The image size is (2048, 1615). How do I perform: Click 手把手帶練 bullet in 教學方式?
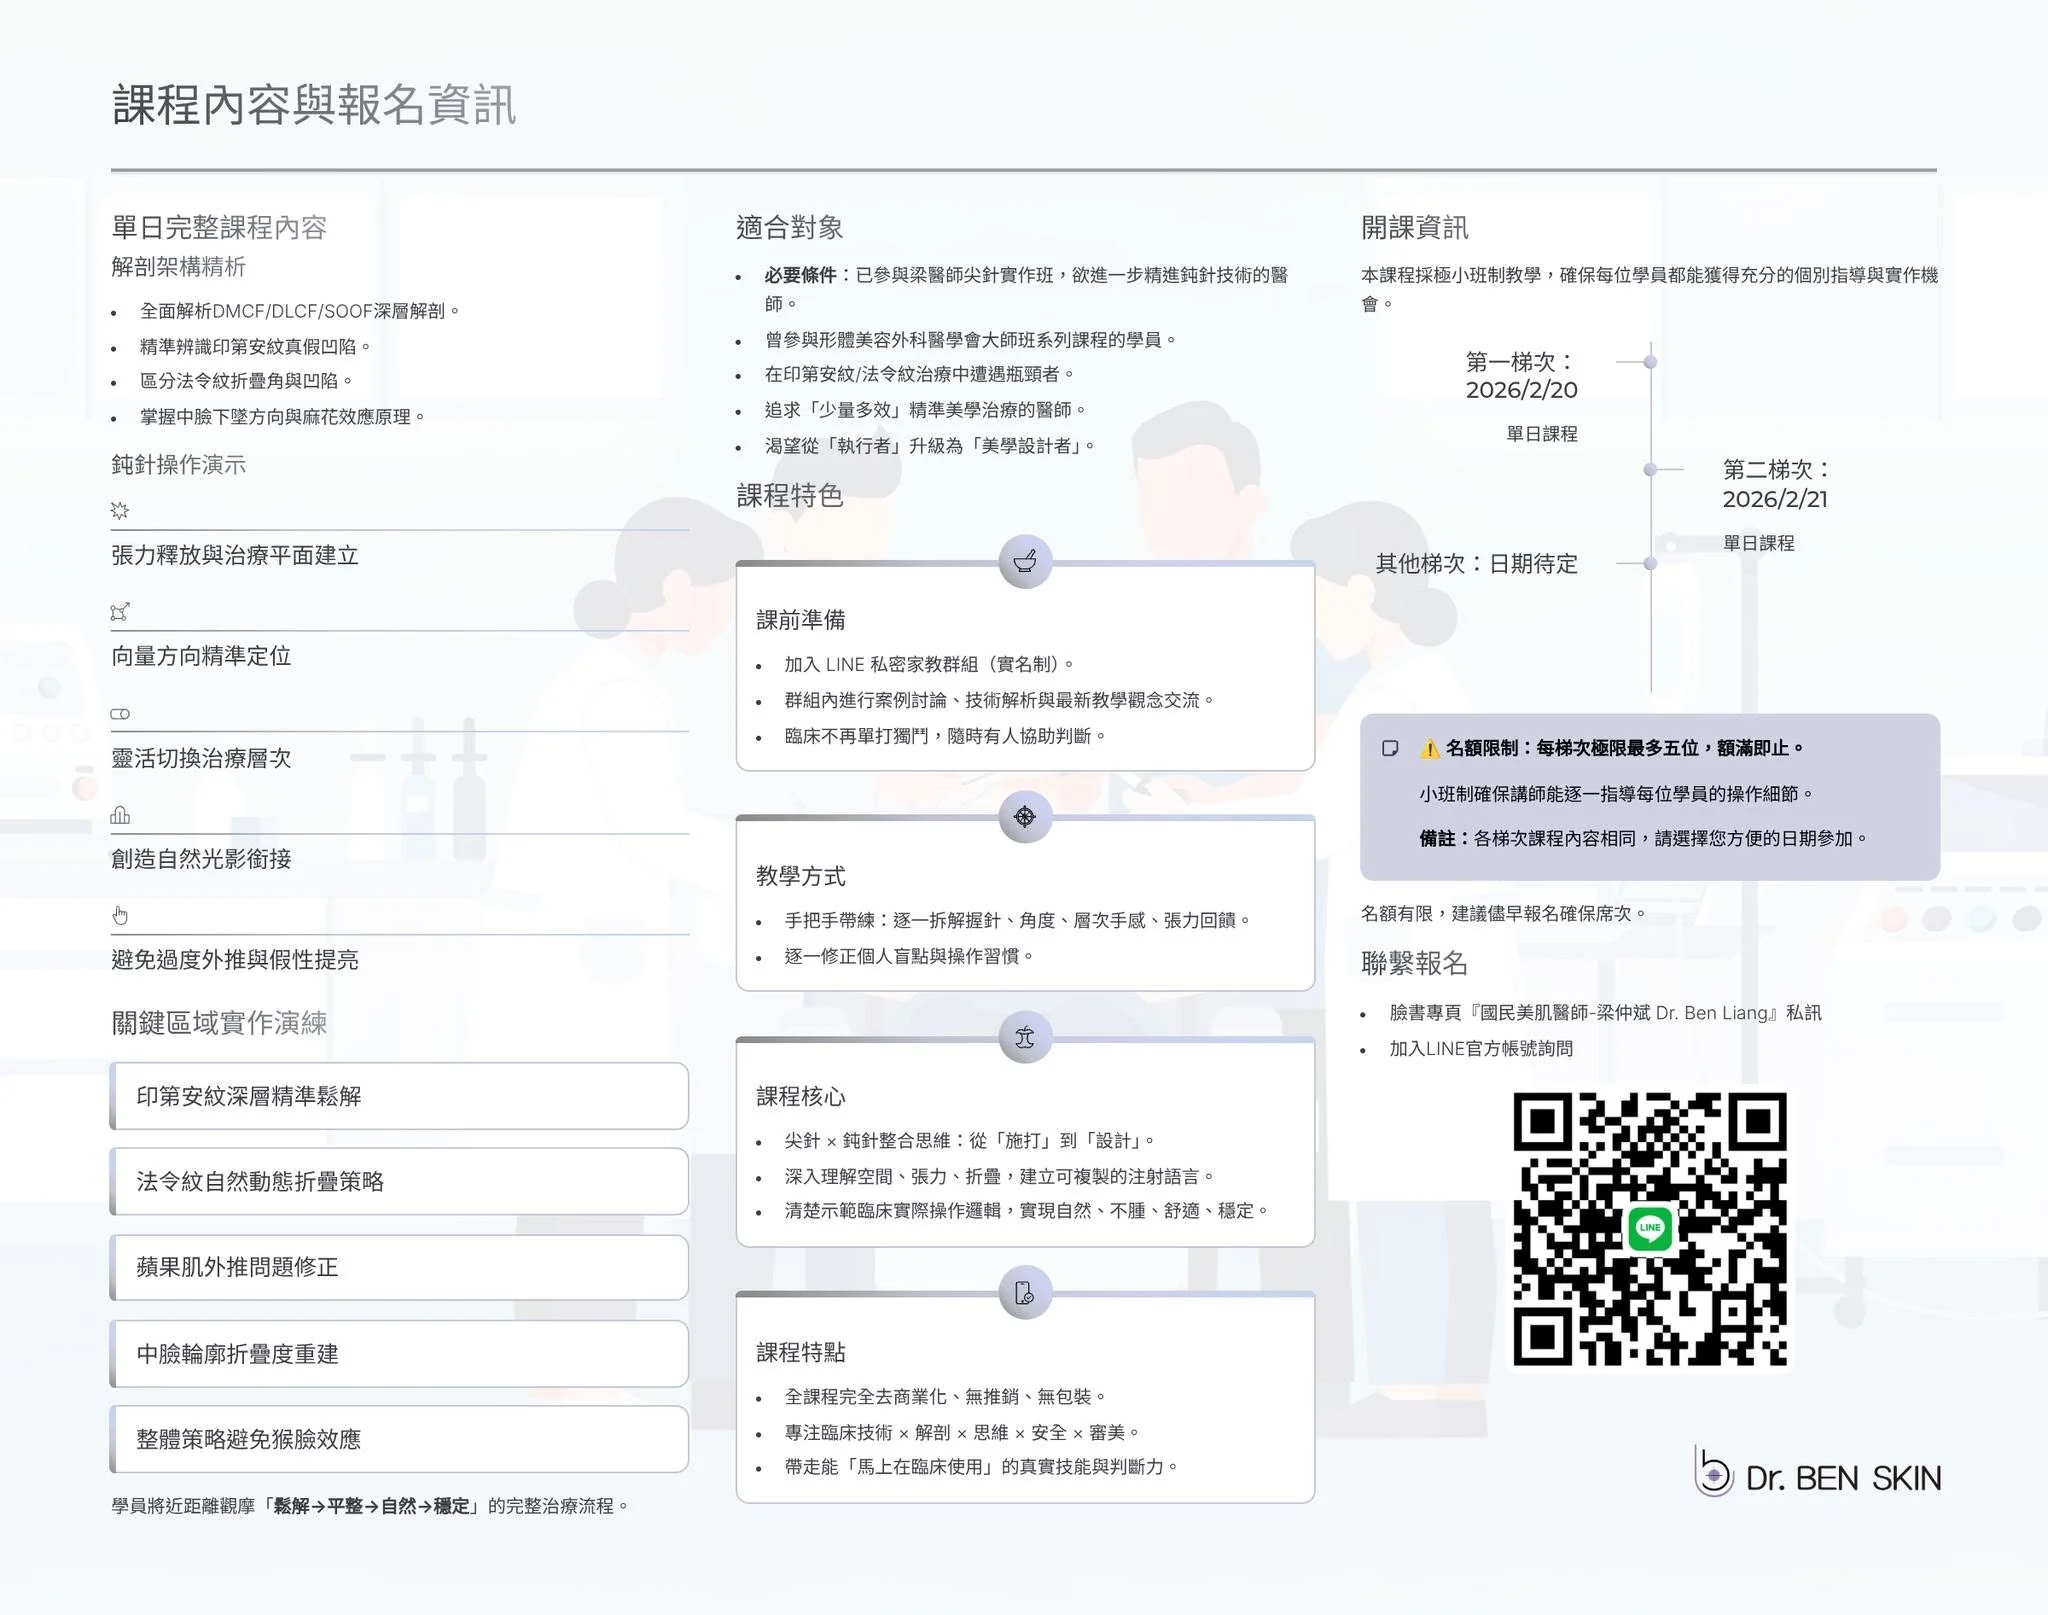(x=1018, y=920)
